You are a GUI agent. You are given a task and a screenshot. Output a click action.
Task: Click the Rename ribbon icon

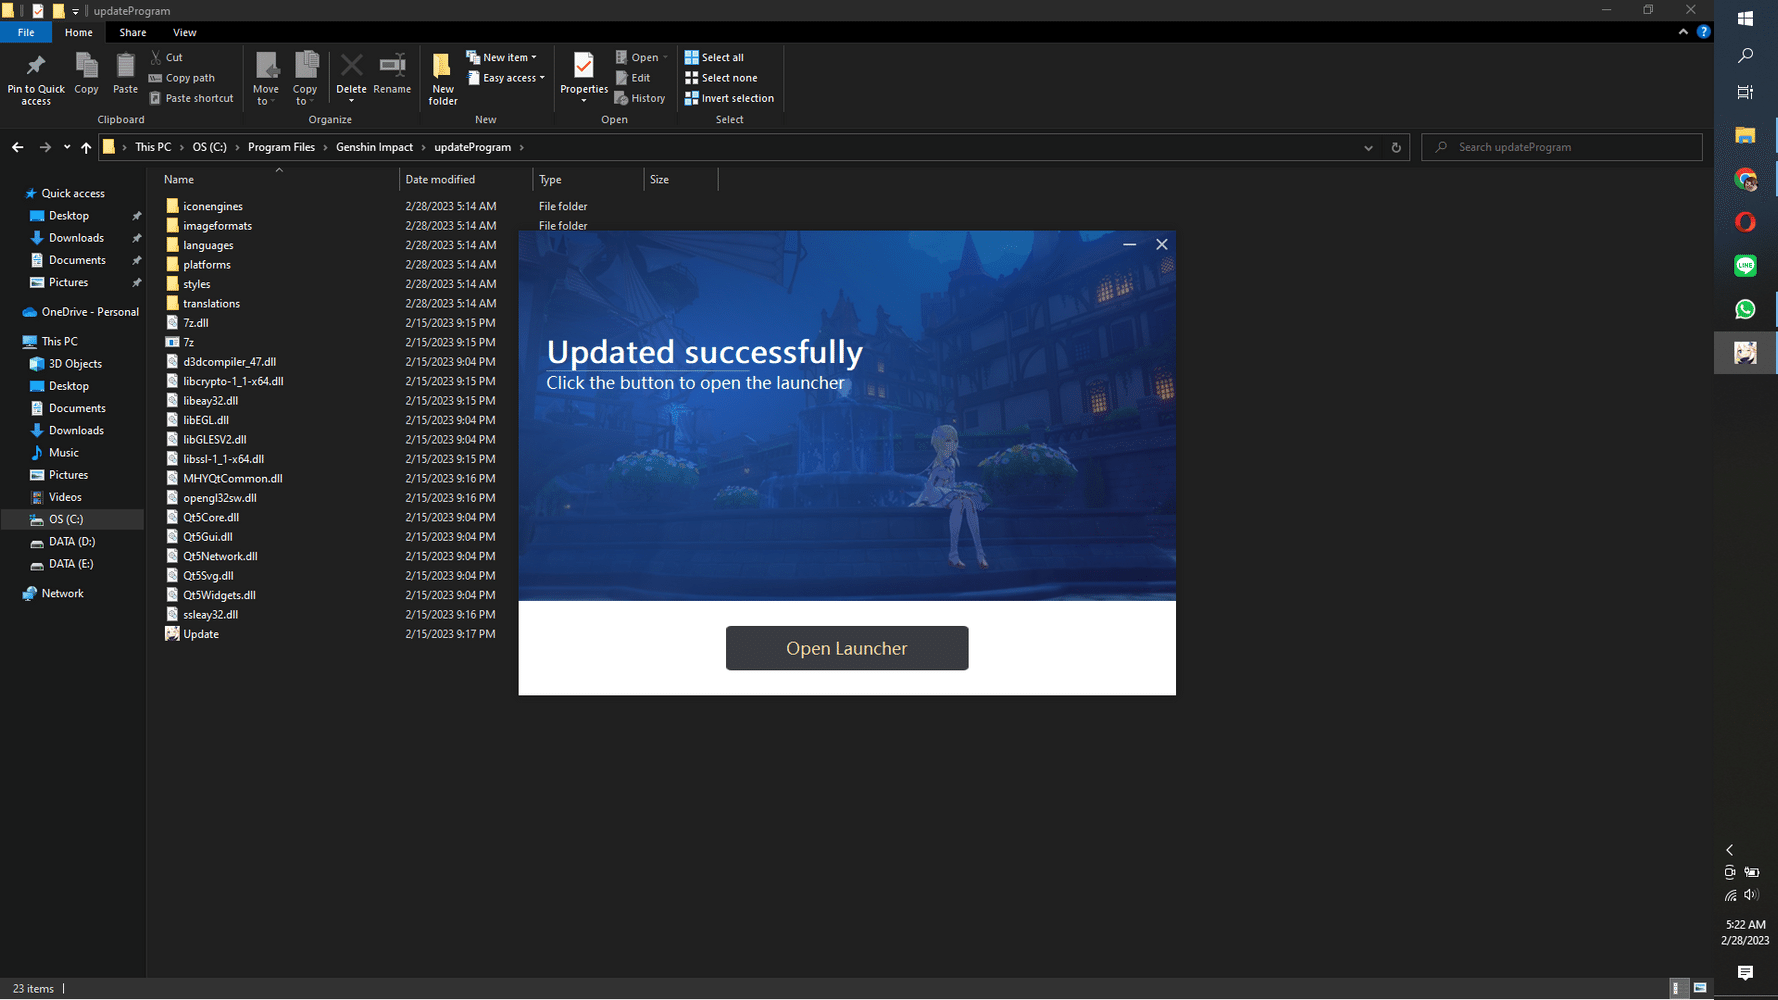point(392,73)
